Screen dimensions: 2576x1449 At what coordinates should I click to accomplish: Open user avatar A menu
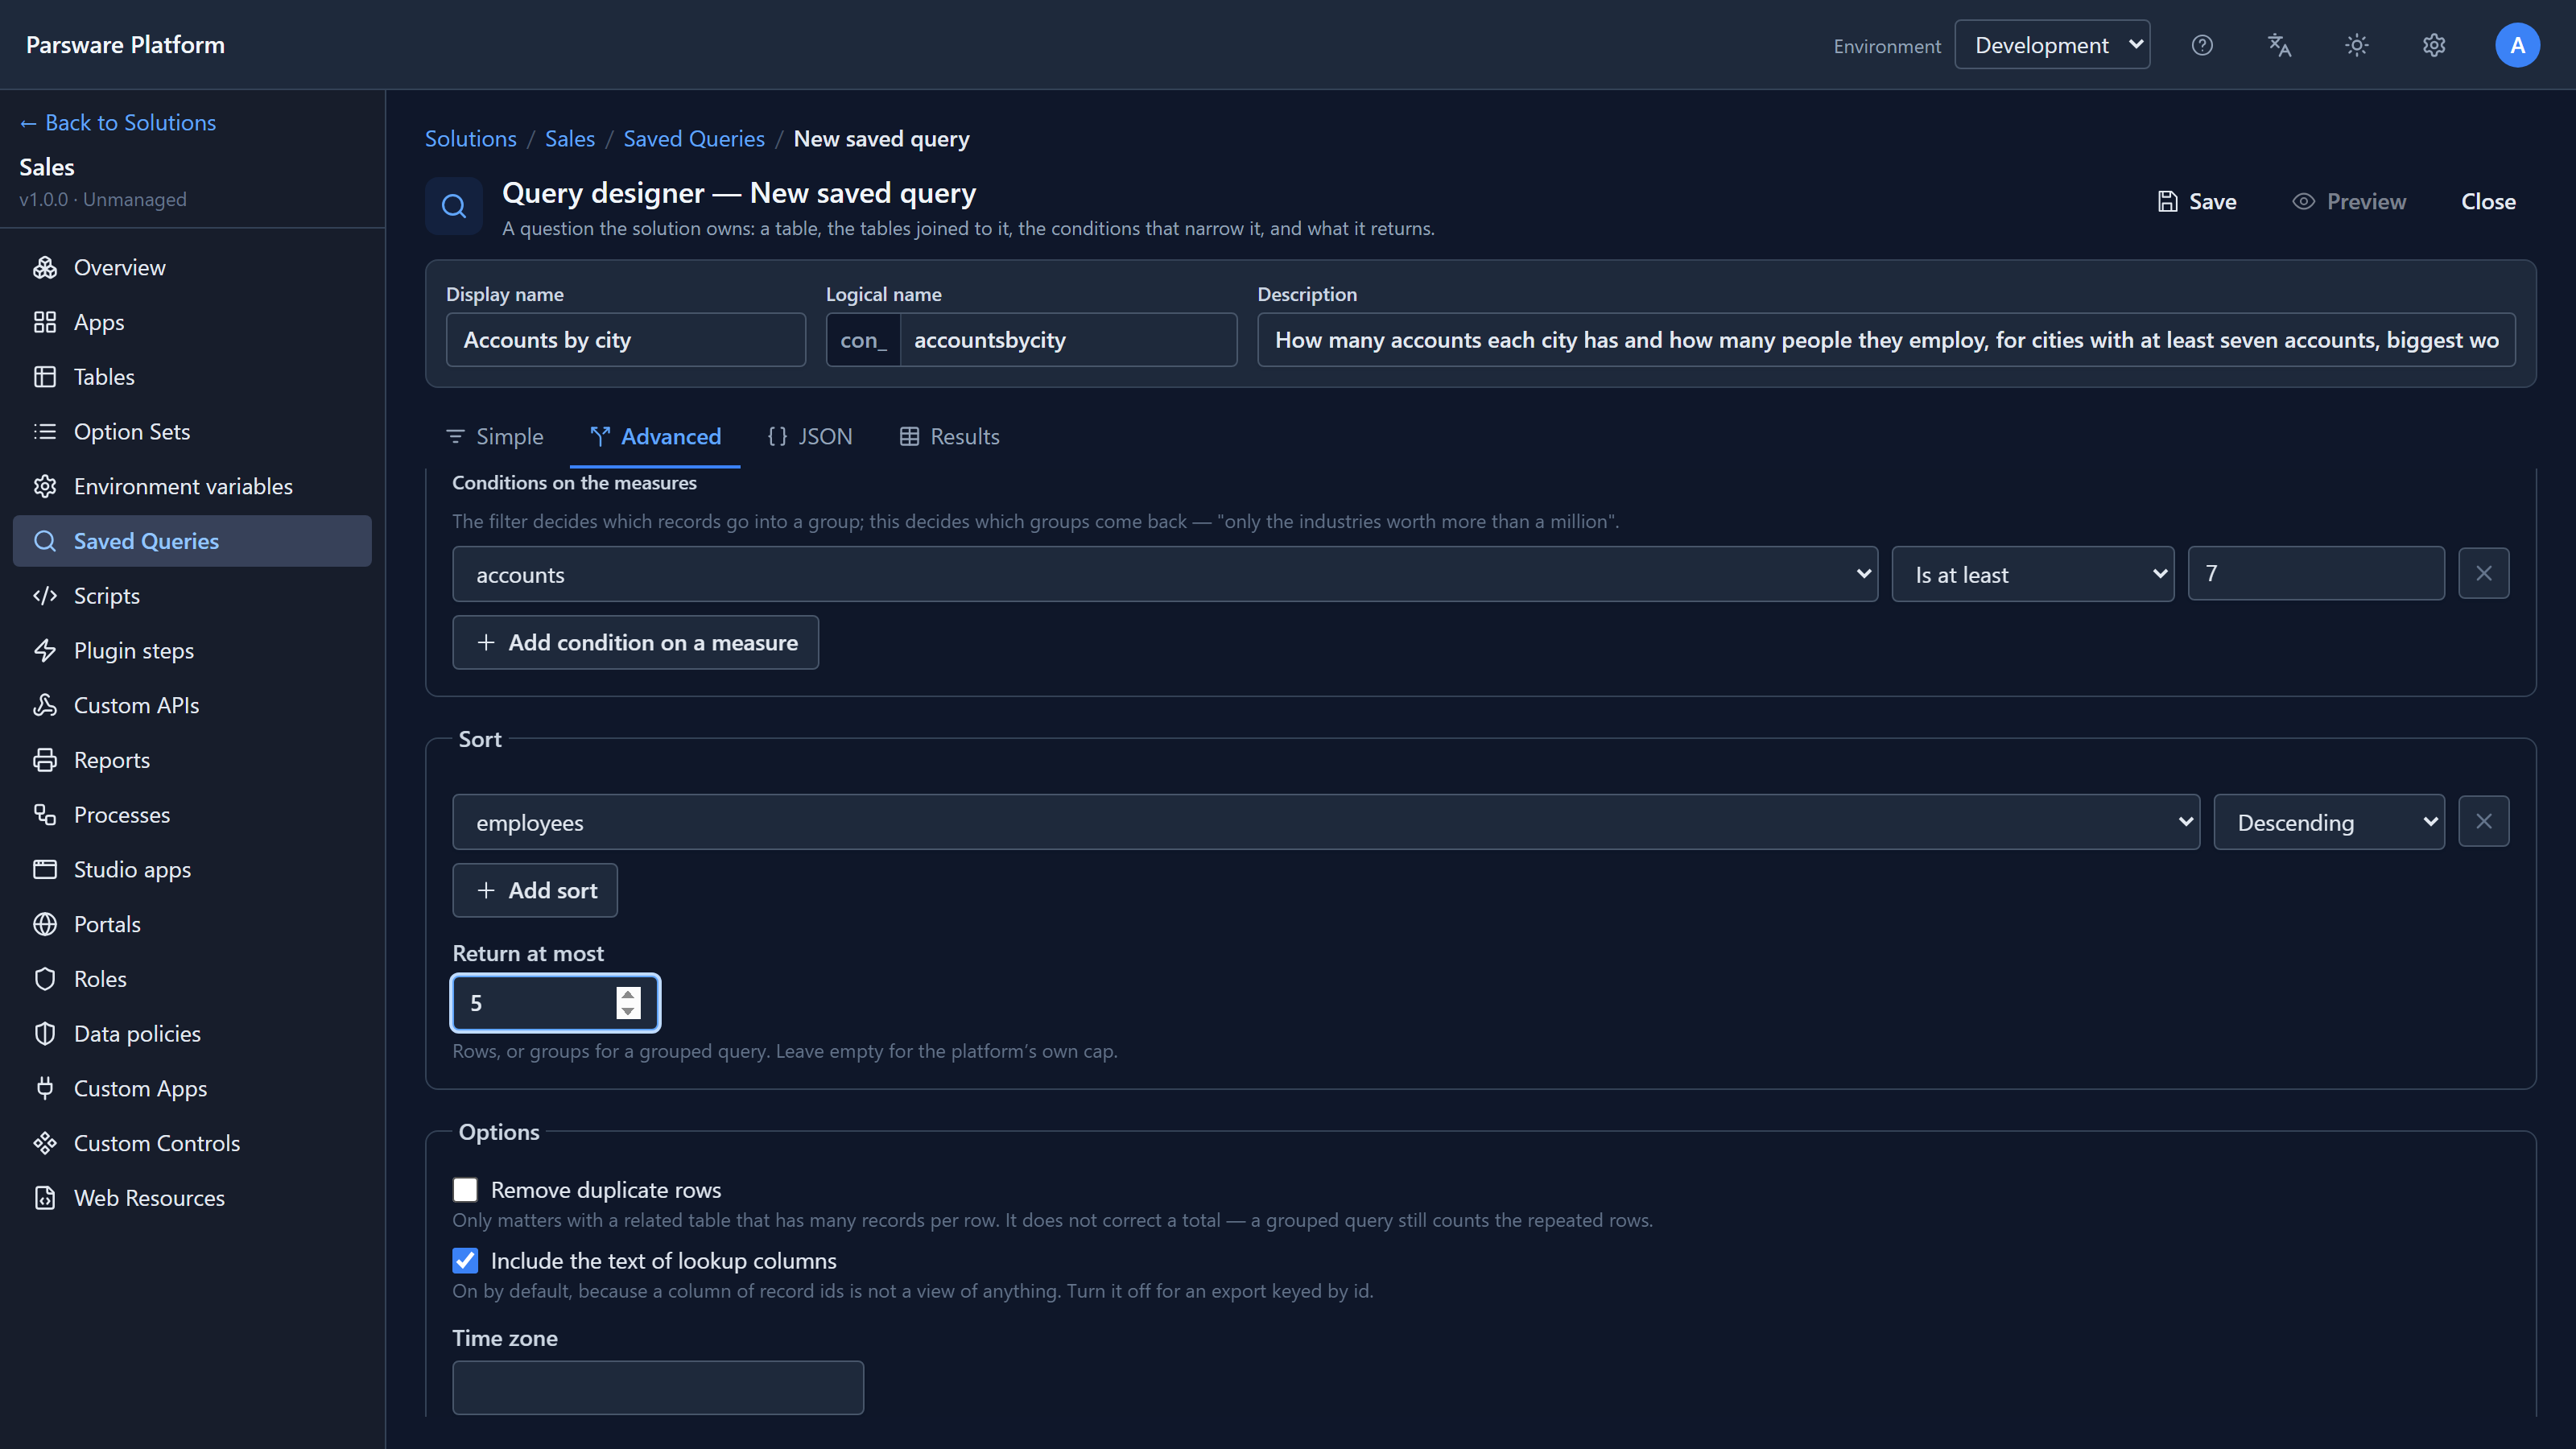pos(2517,45)
